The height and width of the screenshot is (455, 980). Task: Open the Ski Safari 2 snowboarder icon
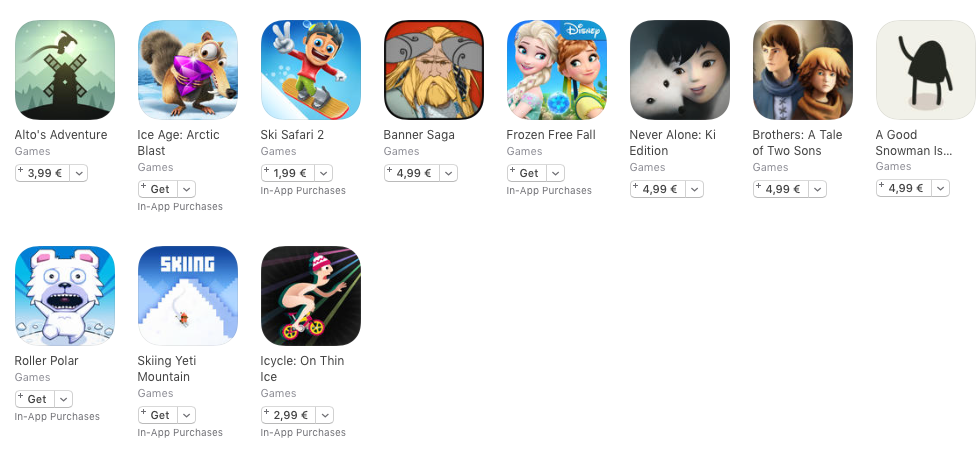tap(311, 70)
